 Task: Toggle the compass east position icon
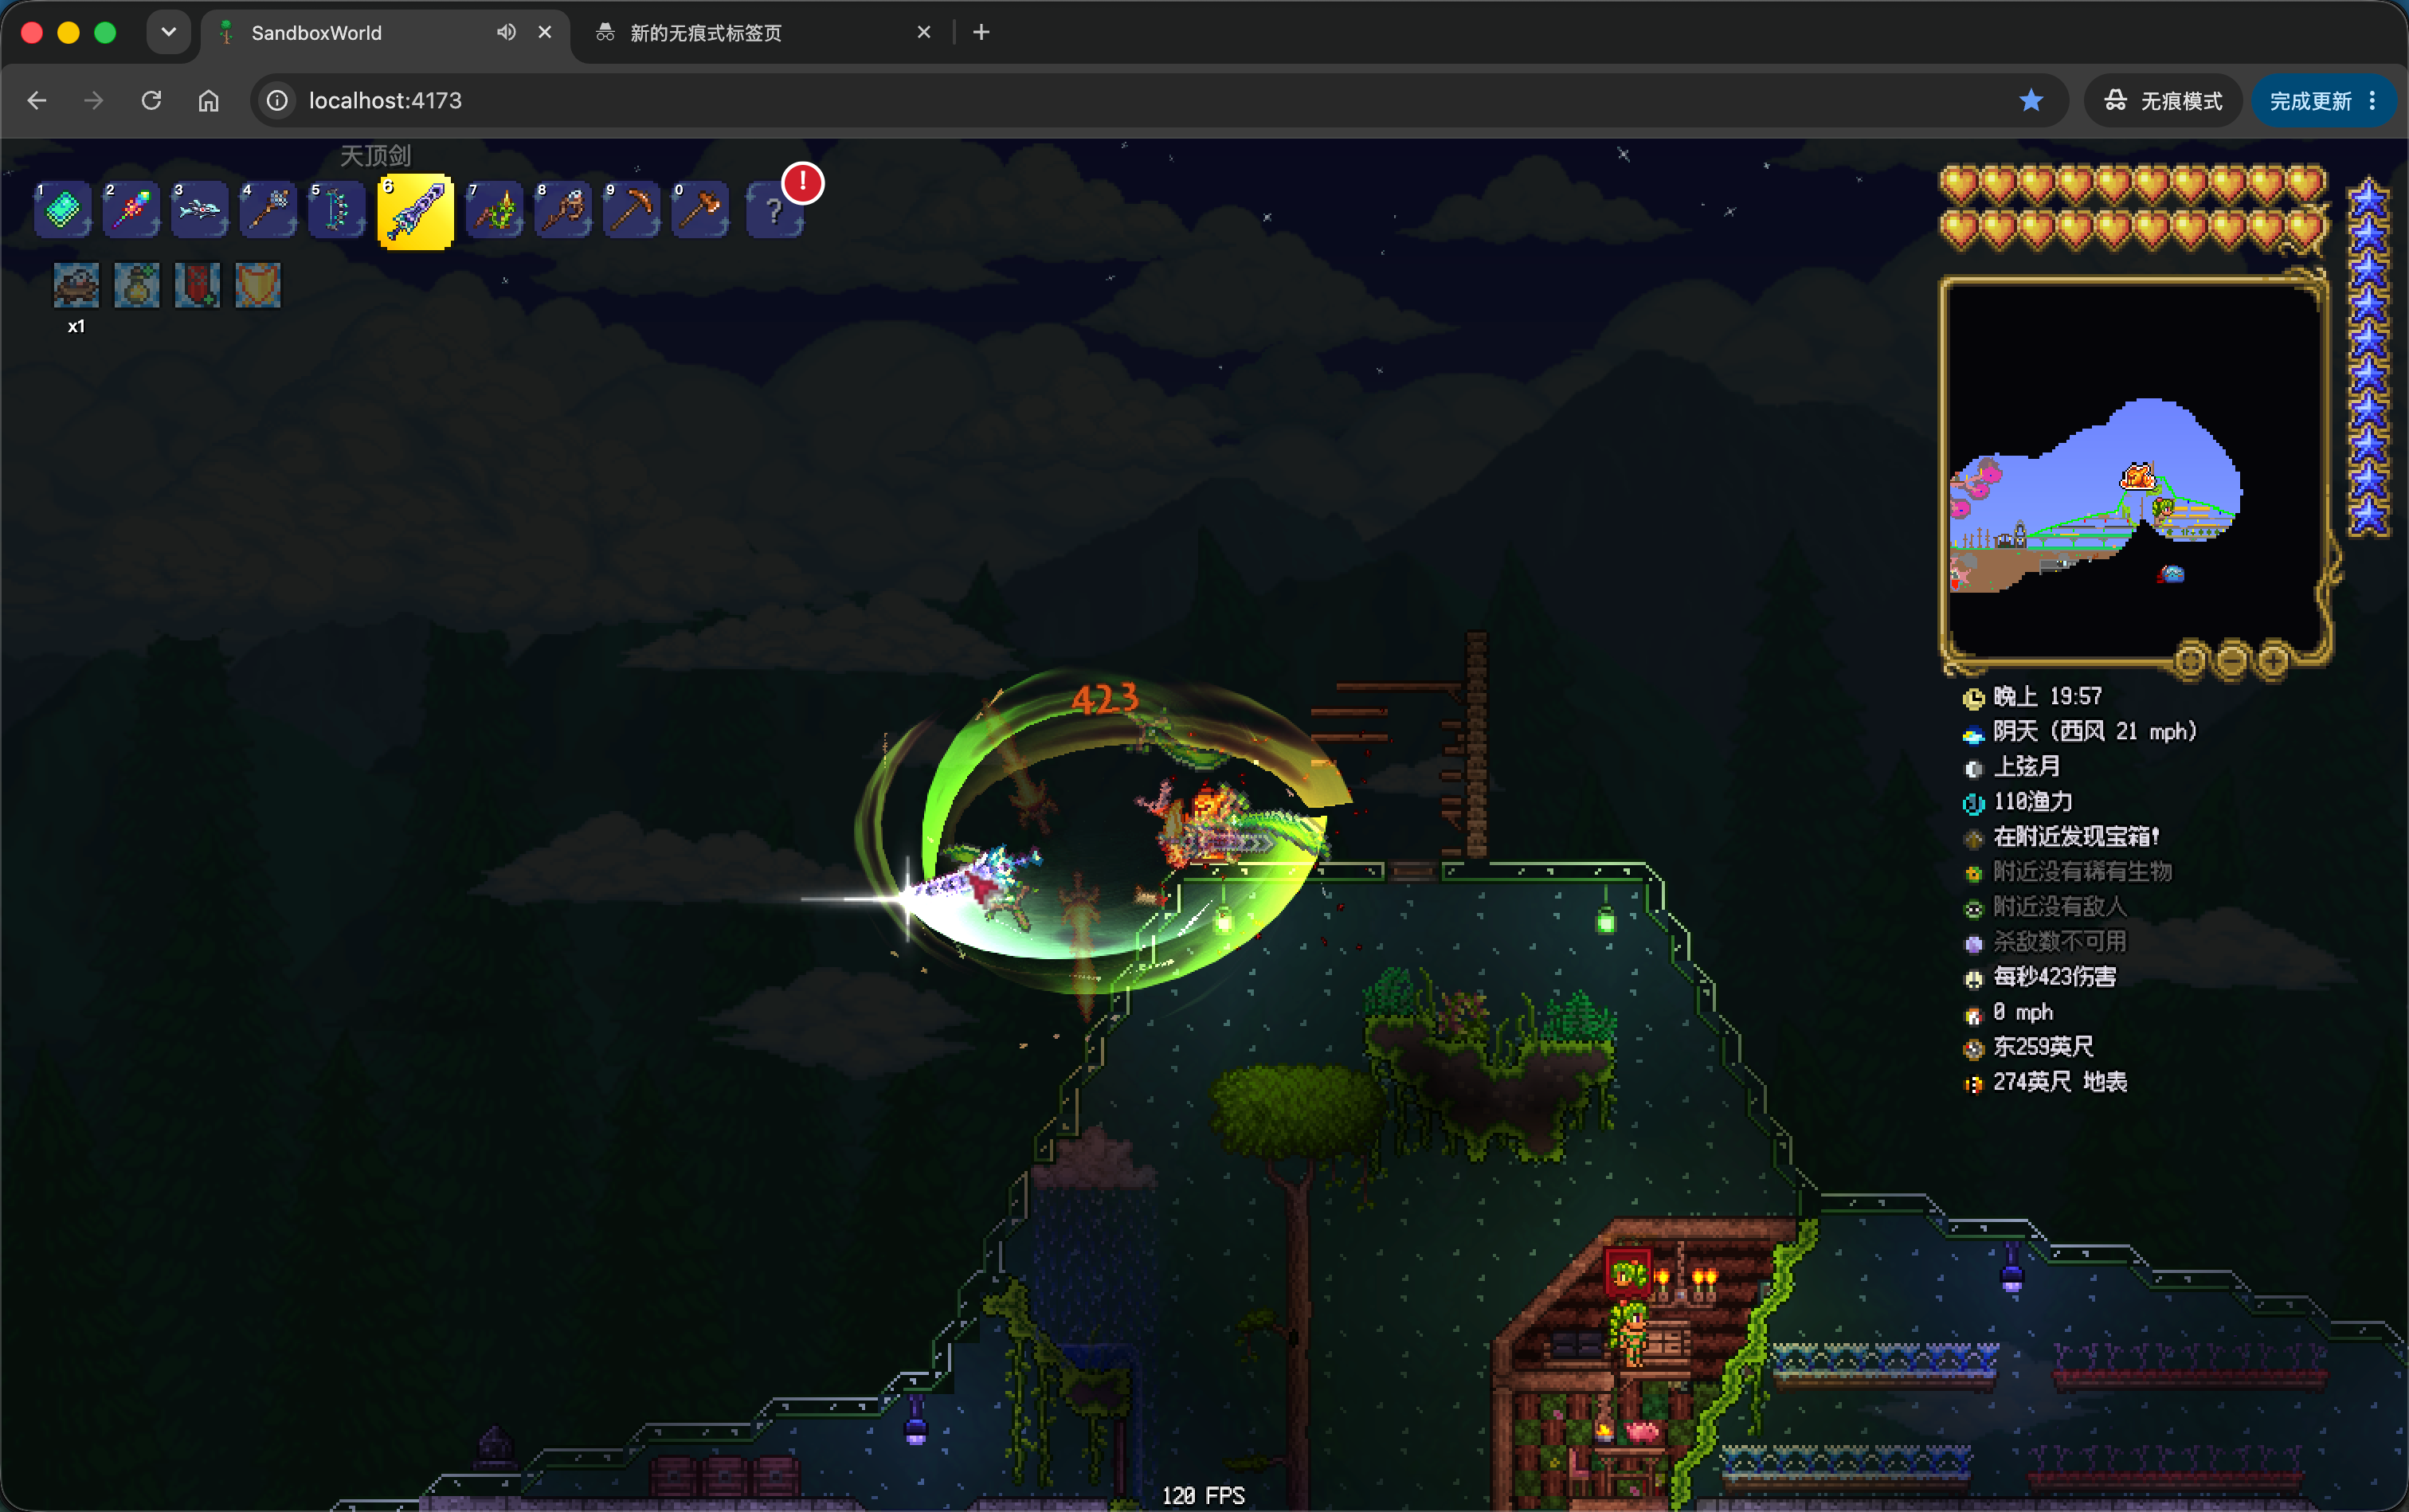click(x=1973, y=1049)
